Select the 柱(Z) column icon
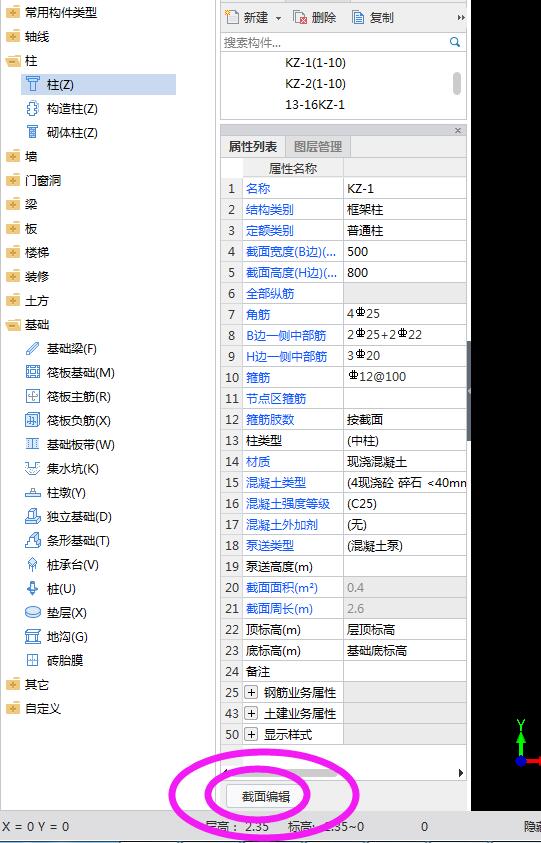This screenshot has height=843, width=541. click(x=33, y=84)
